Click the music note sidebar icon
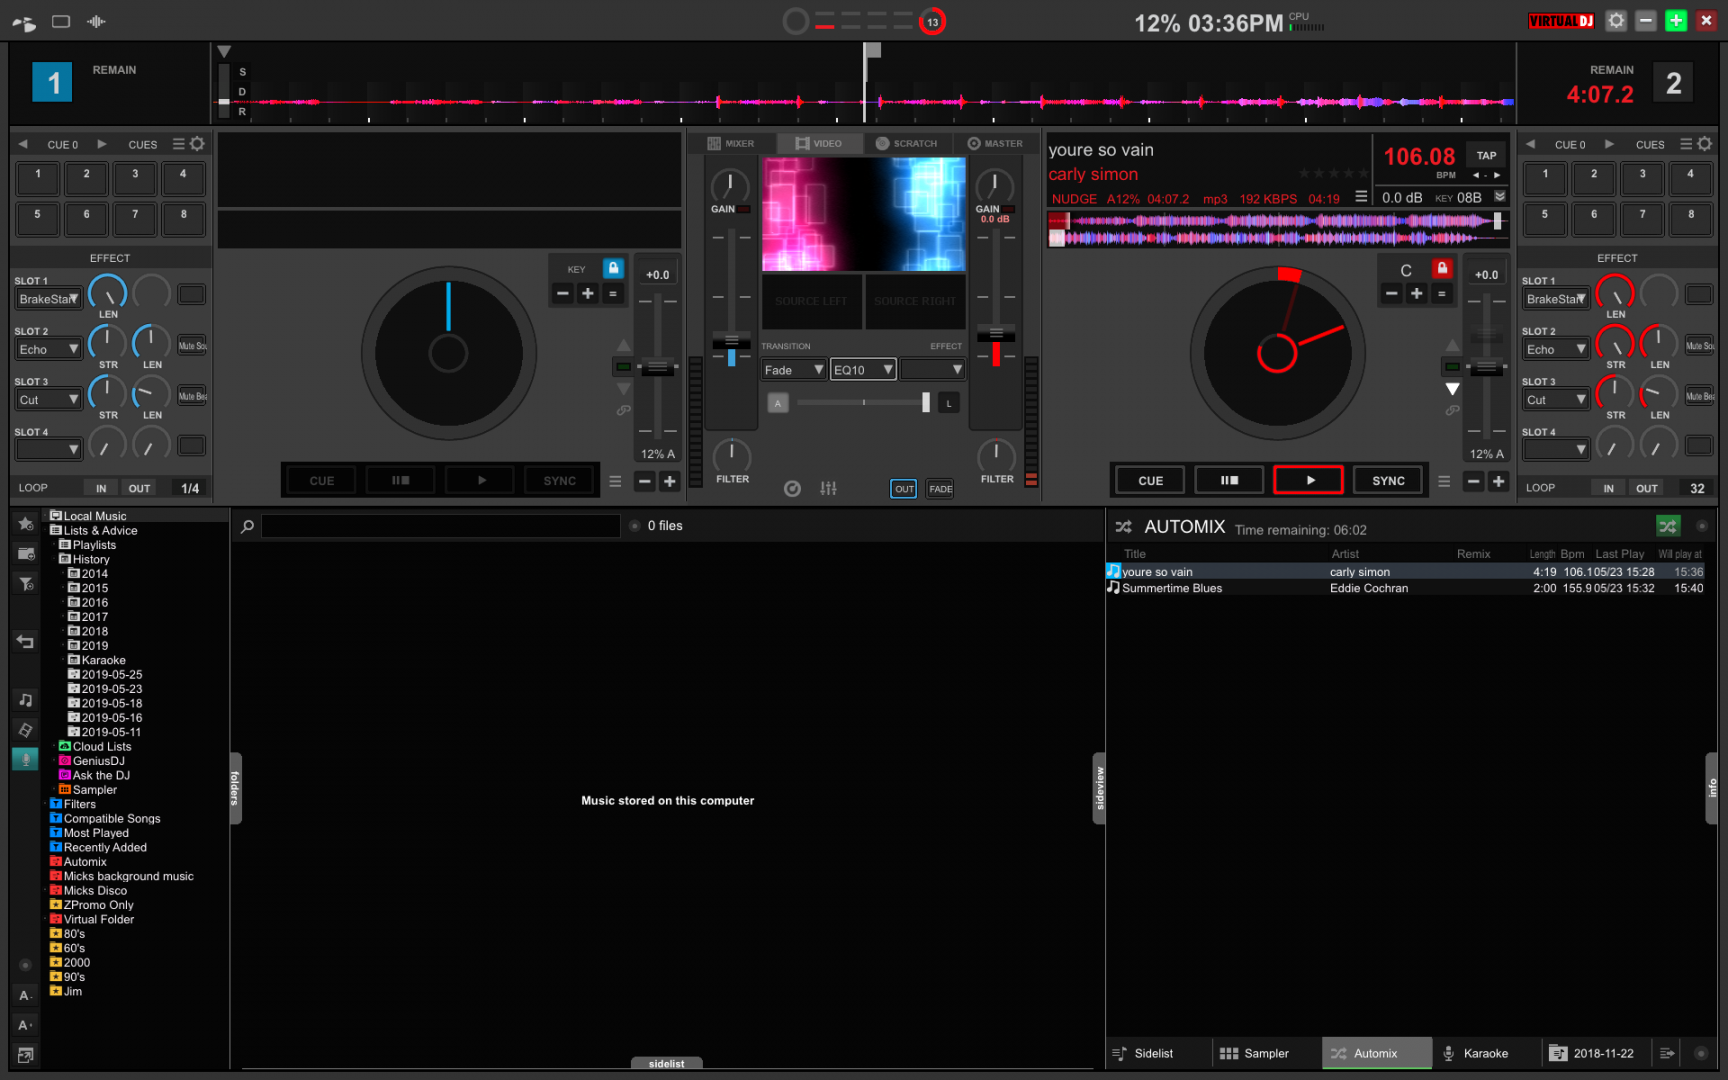This screenshot has height=1080, width=1728. point(25,700)
